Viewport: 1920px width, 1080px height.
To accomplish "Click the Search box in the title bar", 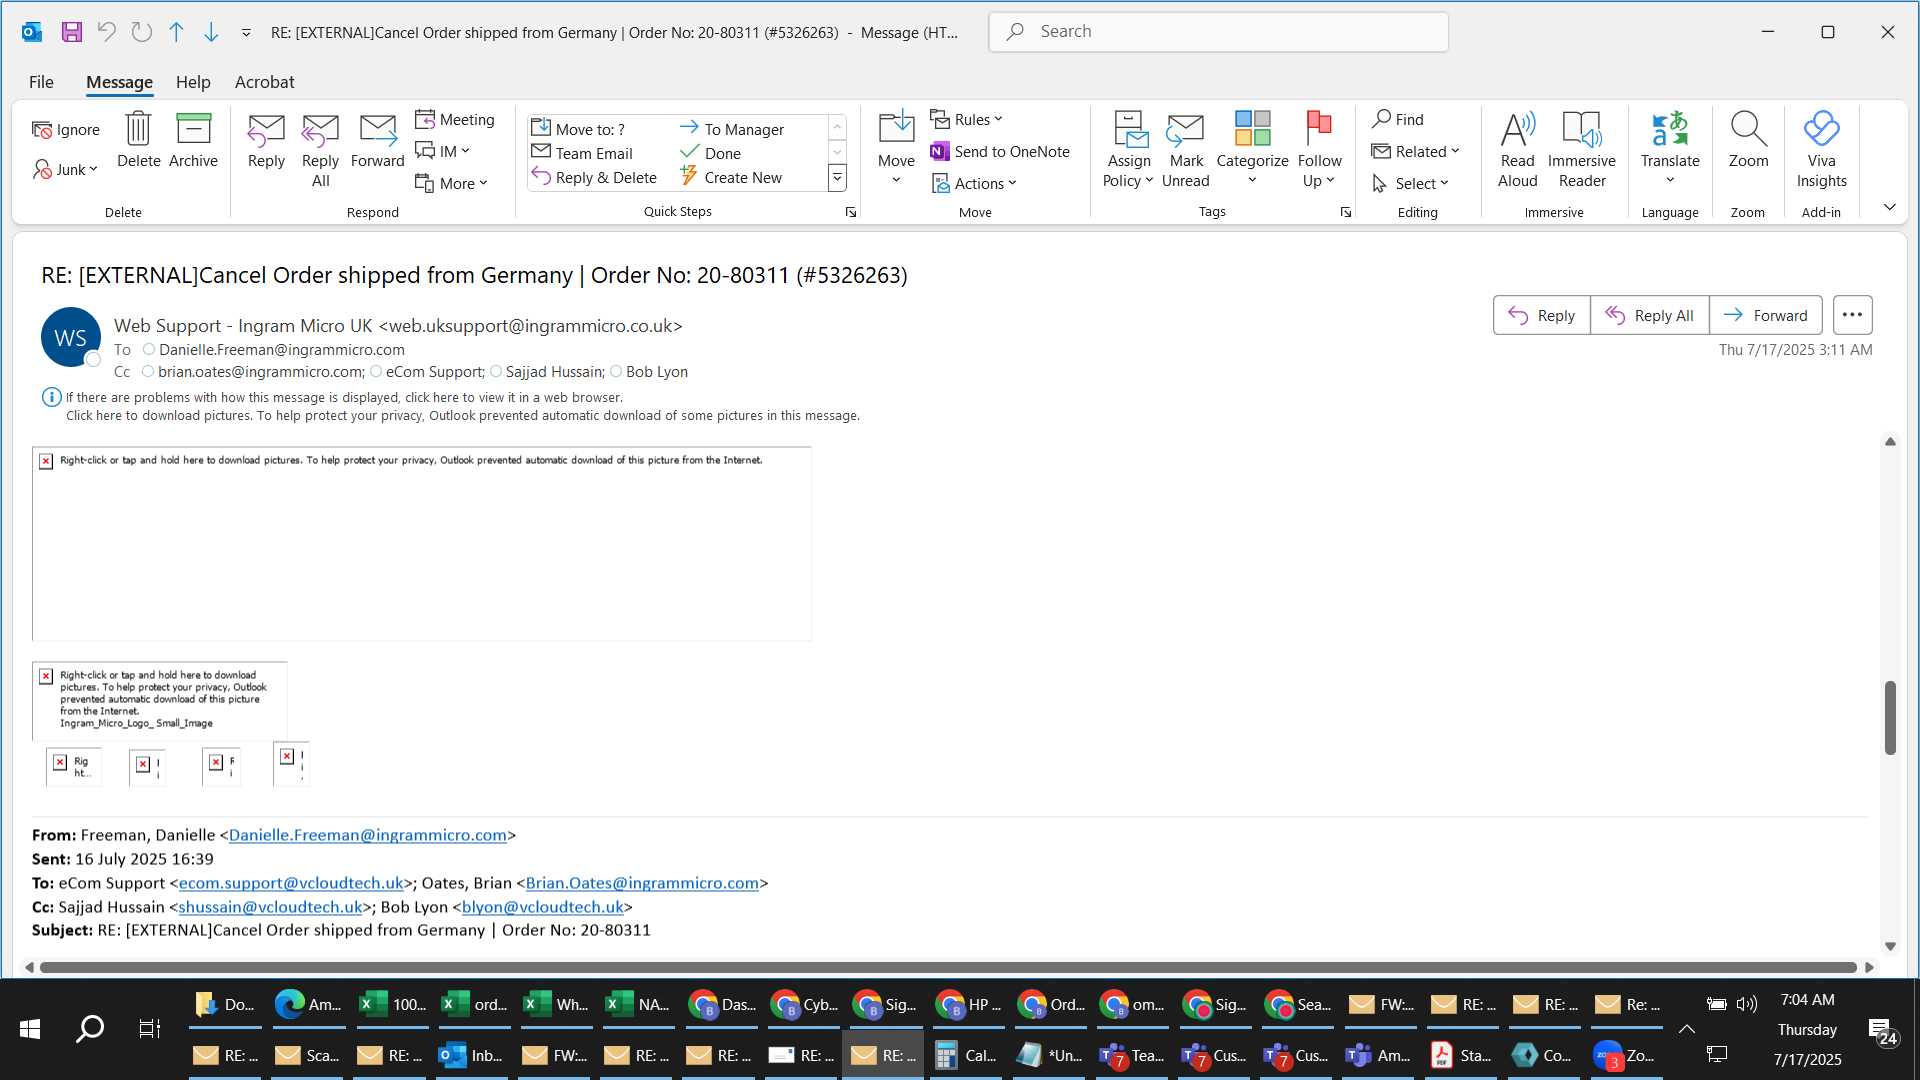I will (x=1218, y=32).
